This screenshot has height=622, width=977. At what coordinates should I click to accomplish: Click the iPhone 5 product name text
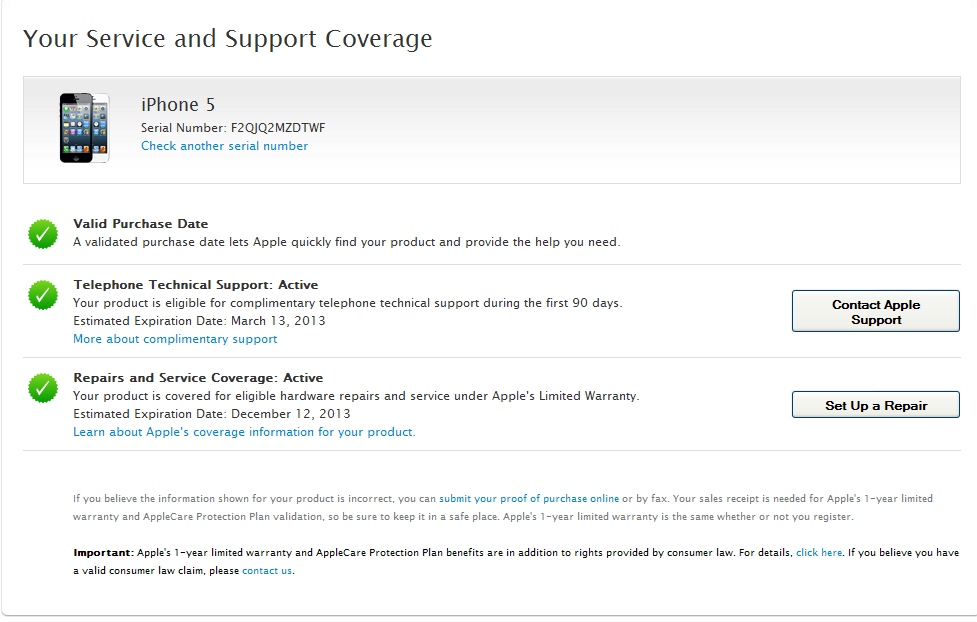pyautogui.click(x=178, y=105)
